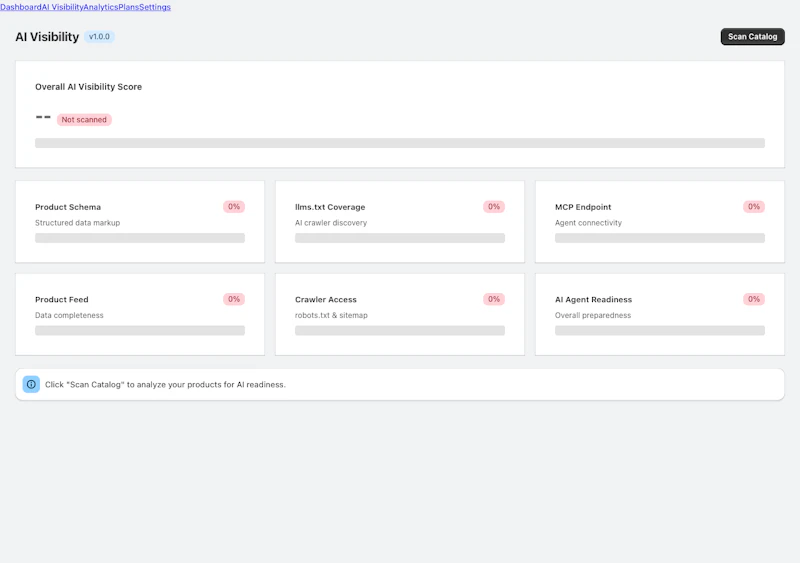Click the Overall preparedness subtitle

point(593,315)
